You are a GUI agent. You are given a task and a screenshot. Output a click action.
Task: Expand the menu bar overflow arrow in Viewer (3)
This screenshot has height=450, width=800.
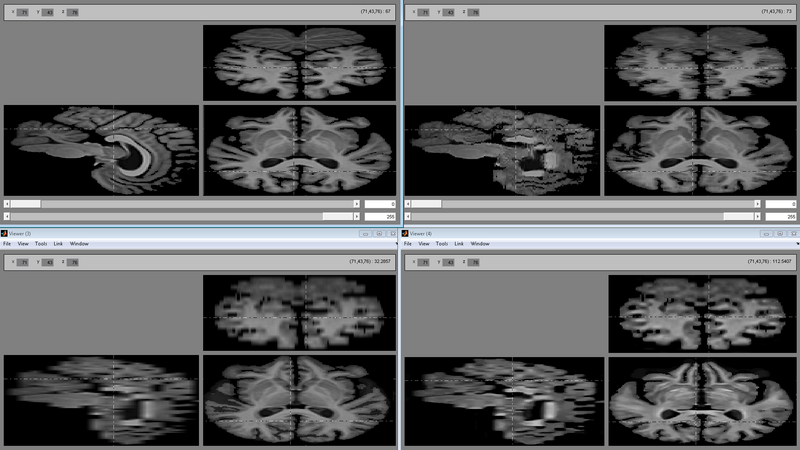click(396, 244)
